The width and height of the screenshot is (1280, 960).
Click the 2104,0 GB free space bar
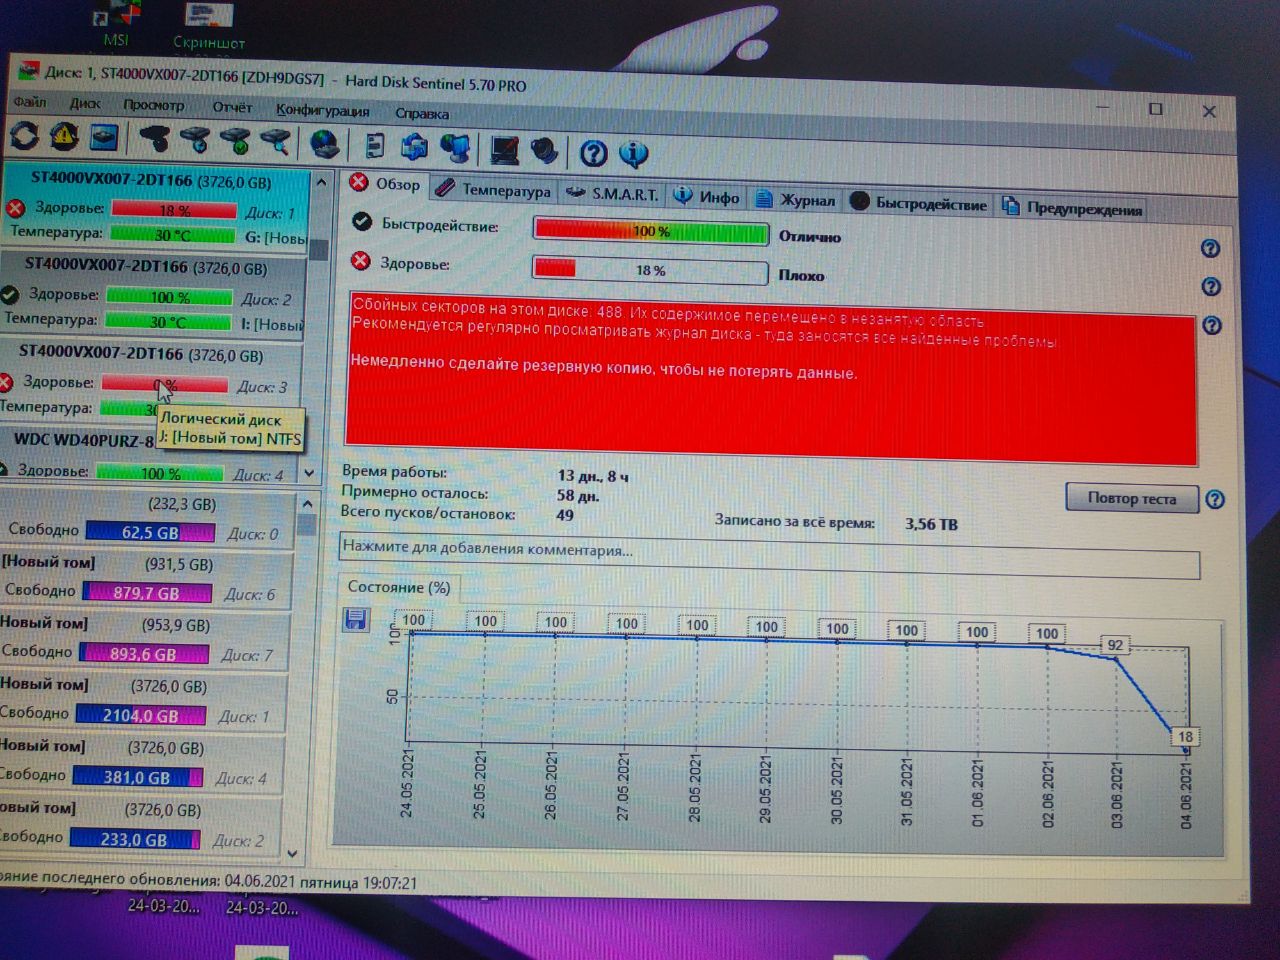[x=140, y=716]
